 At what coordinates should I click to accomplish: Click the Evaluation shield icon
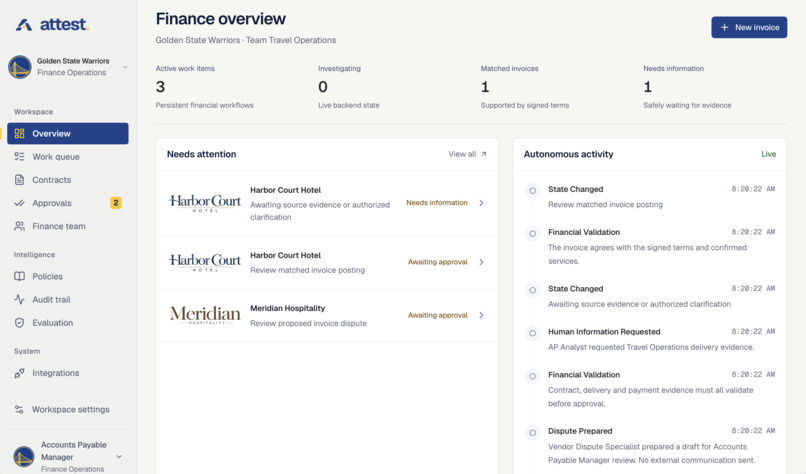[x=20, y=323]
